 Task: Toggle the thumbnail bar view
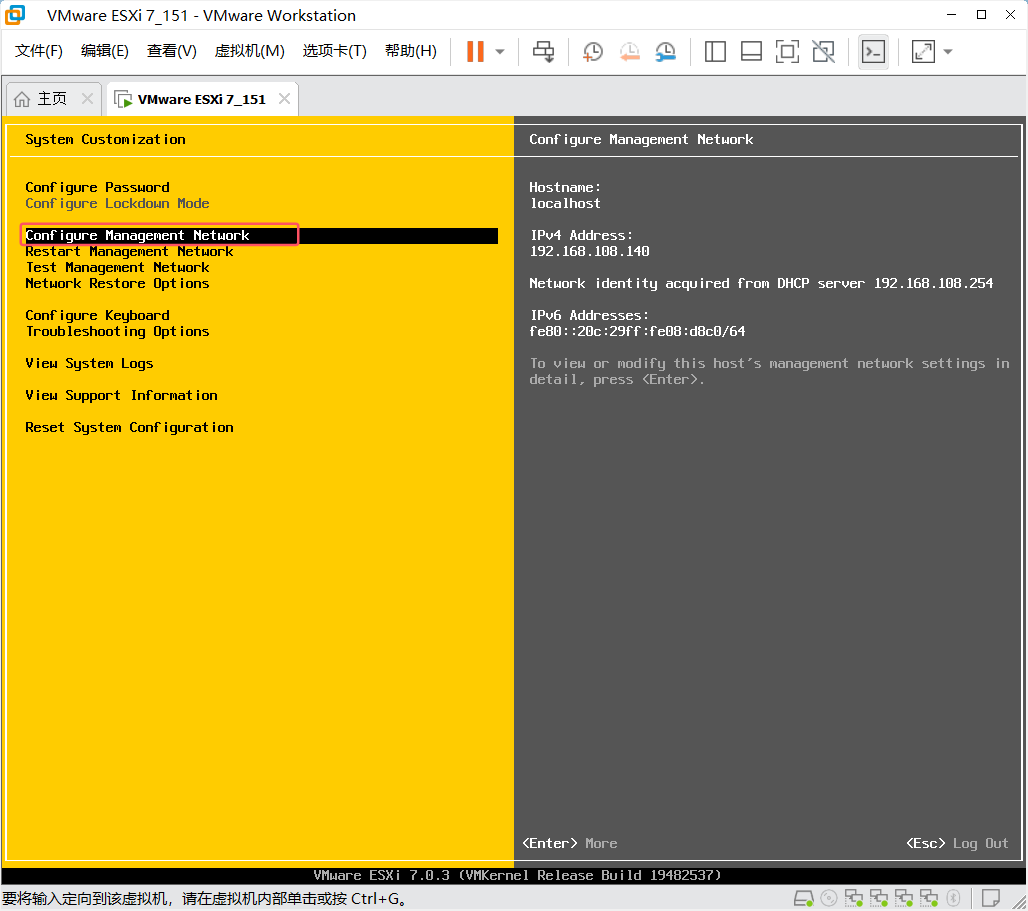click(751, 51)
